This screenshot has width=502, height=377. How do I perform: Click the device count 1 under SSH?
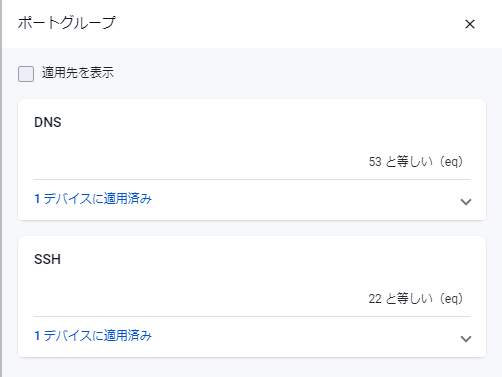point(37,336)
